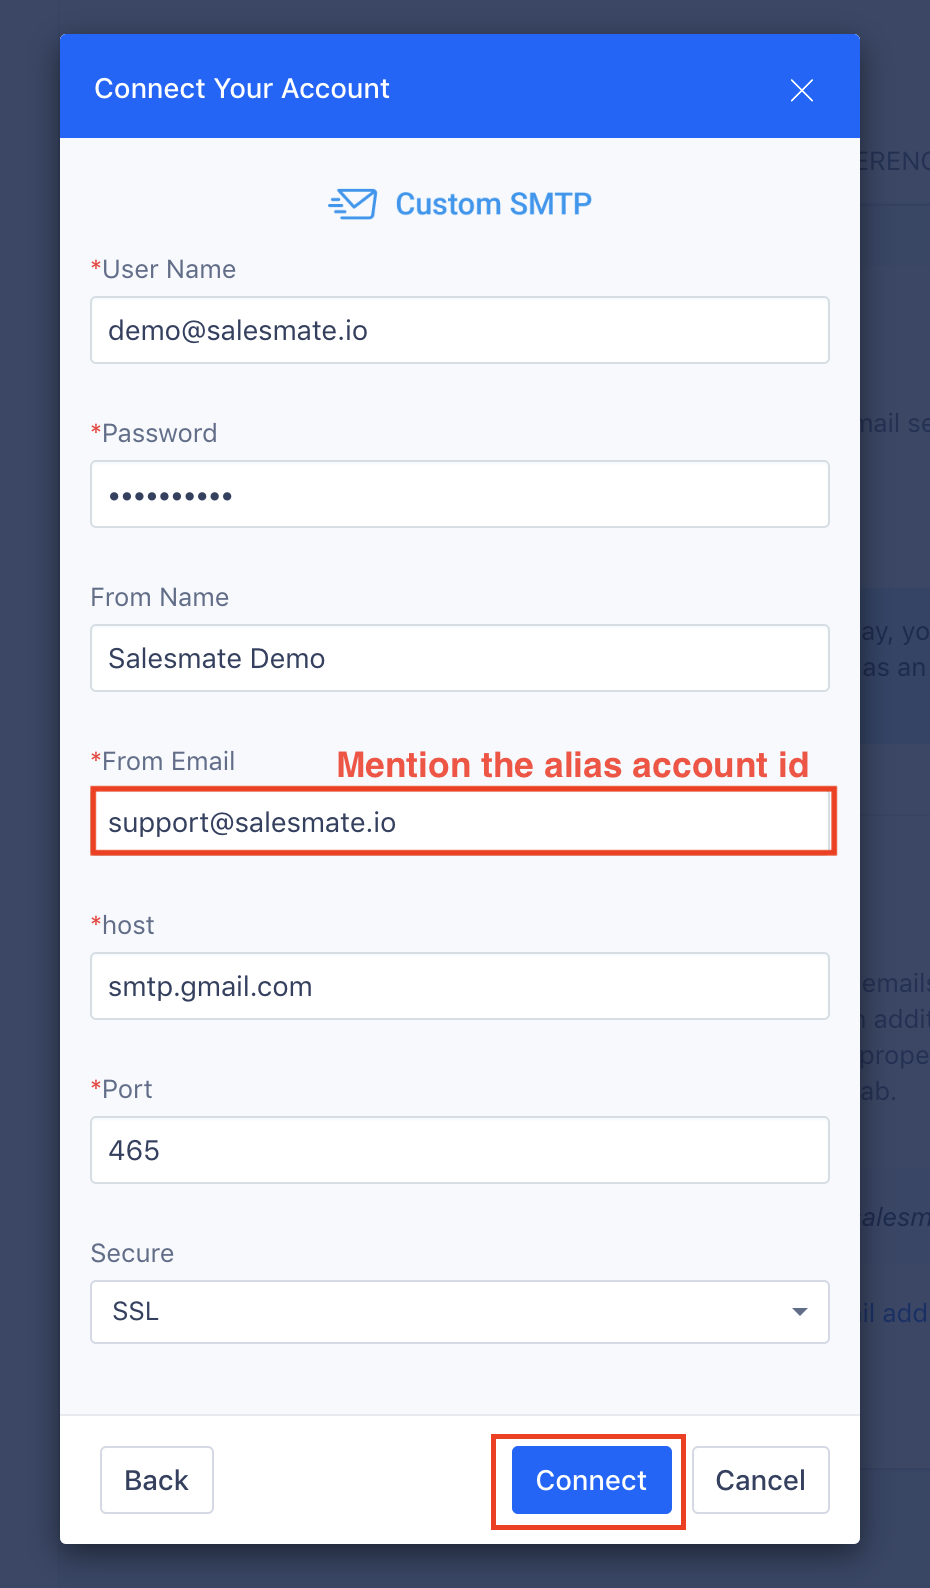Click into the Password field

click(460, 494)
